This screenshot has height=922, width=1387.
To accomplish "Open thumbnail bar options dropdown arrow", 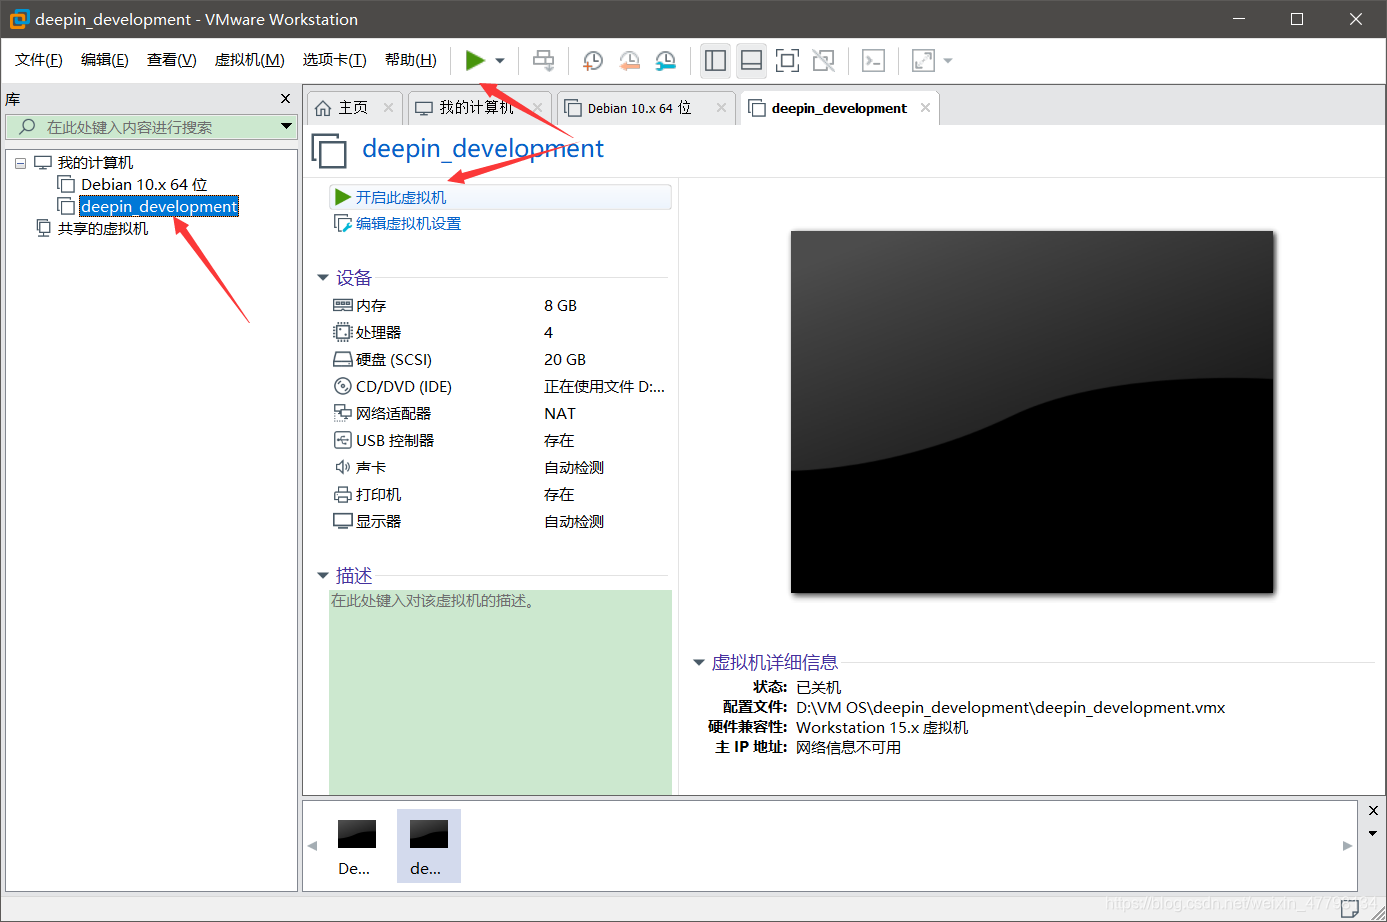I will (1373, 834).
